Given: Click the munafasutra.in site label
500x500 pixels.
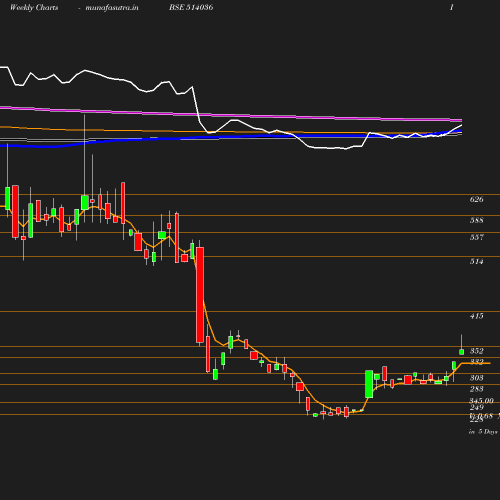Looking at the screenshot, I should point(112,7).
